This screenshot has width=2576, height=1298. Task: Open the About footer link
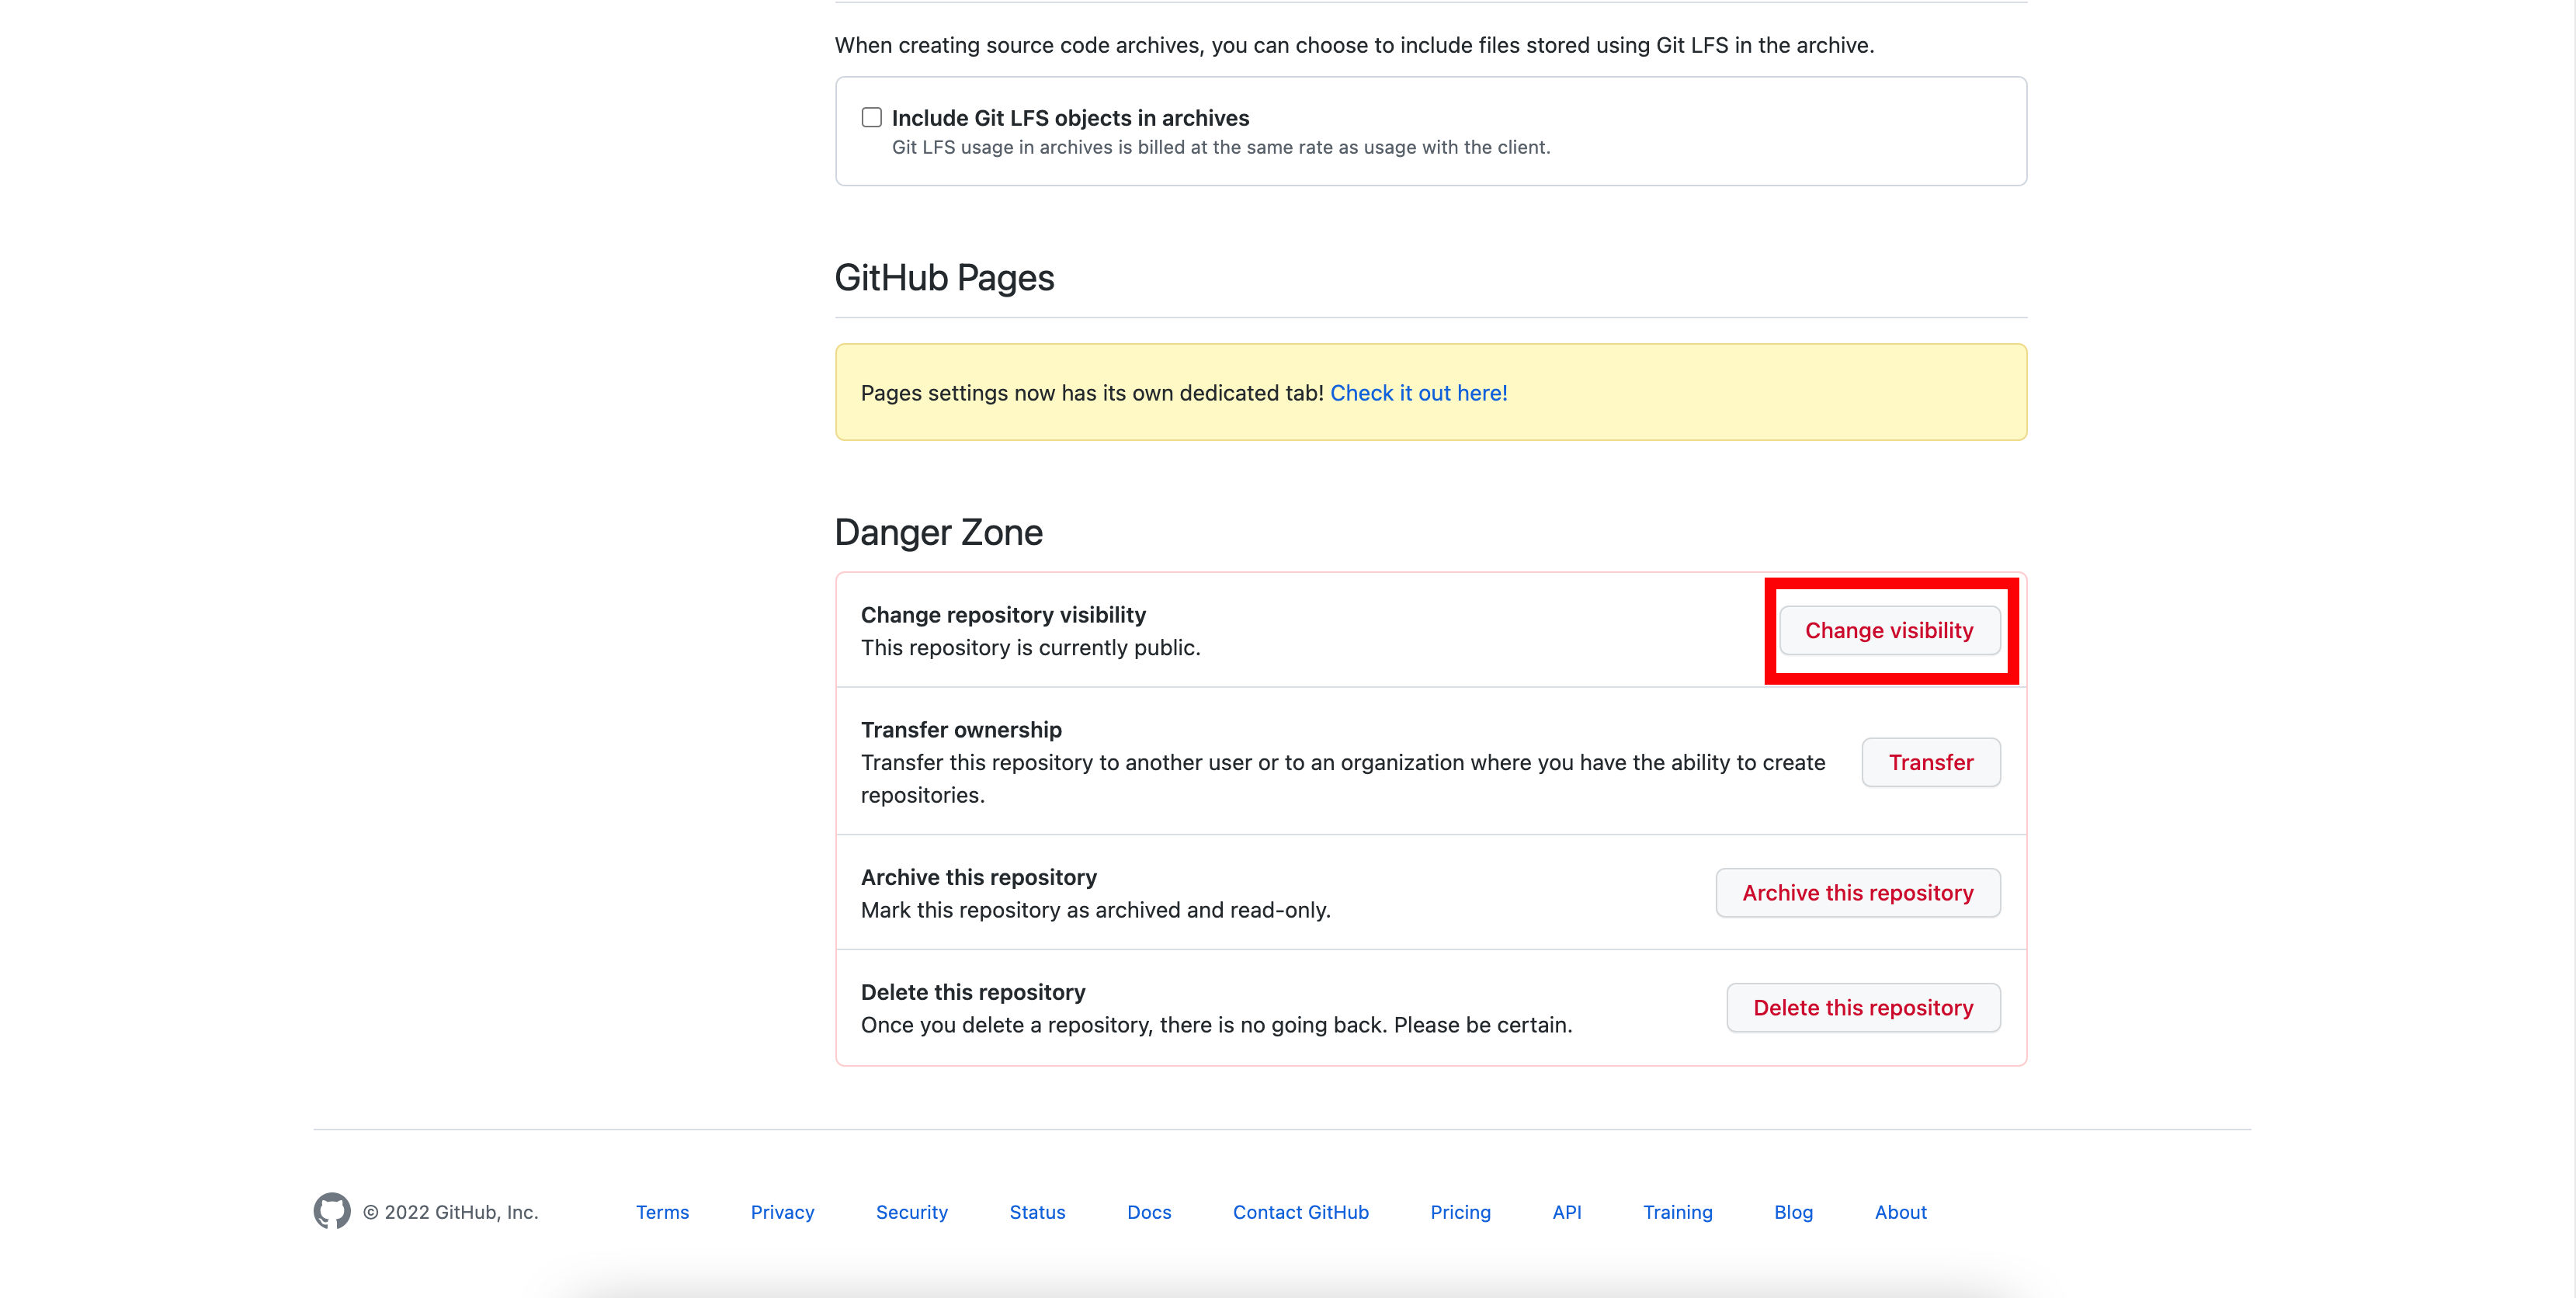coord(1900,1212)
